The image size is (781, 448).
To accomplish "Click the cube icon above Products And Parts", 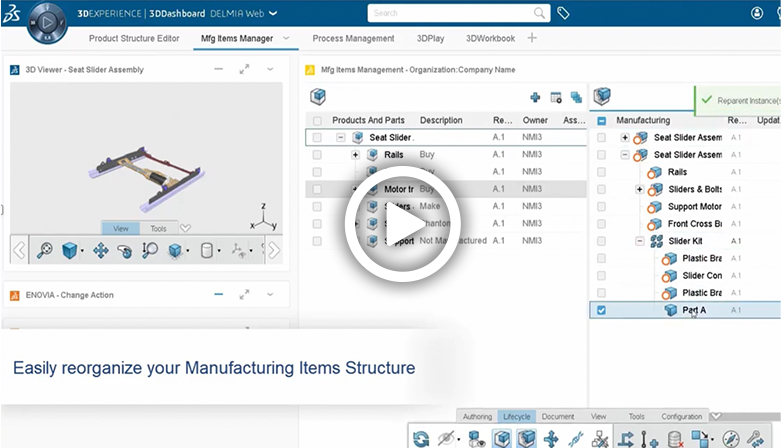I will pyautogui.click(x=318, y=96).
